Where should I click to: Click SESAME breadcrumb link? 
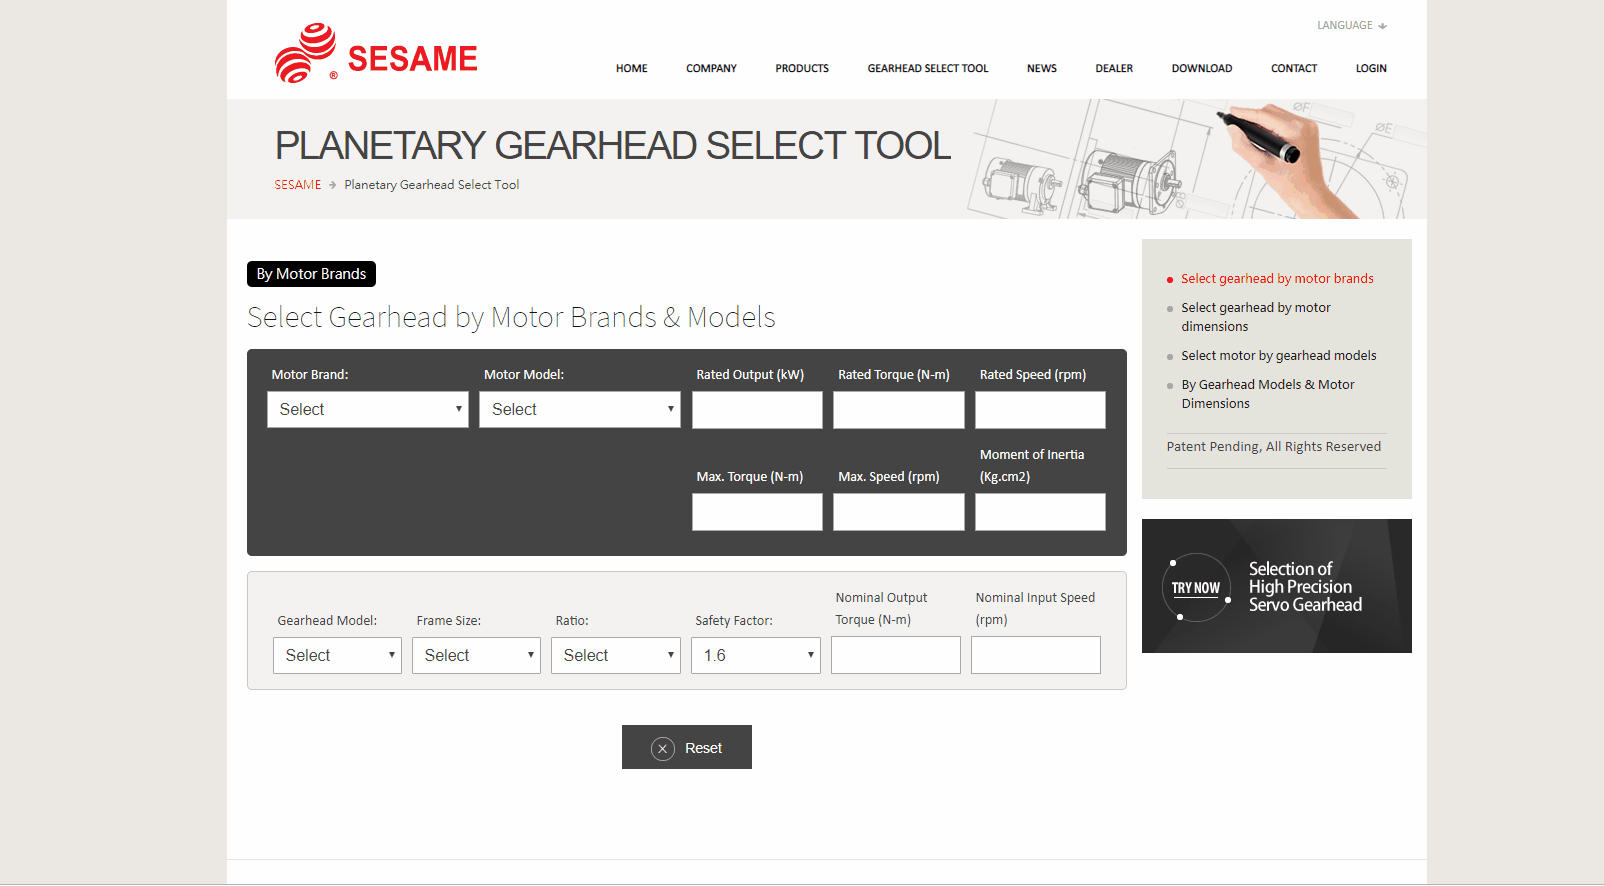[x=298, y=185]
